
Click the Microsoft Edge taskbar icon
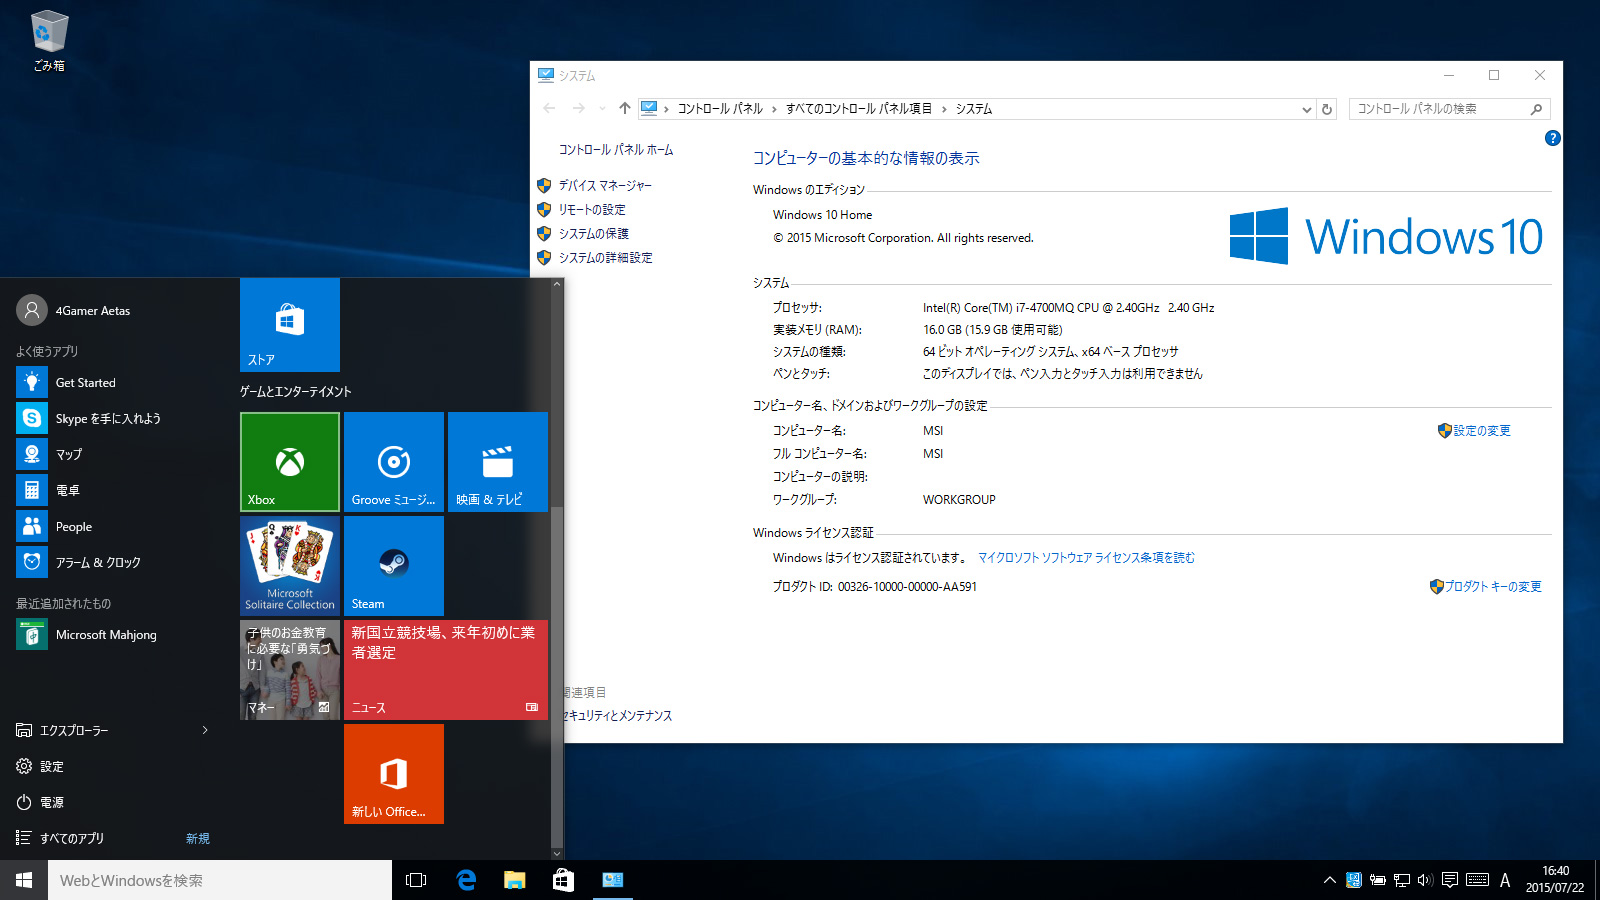(x=466, y=880)
